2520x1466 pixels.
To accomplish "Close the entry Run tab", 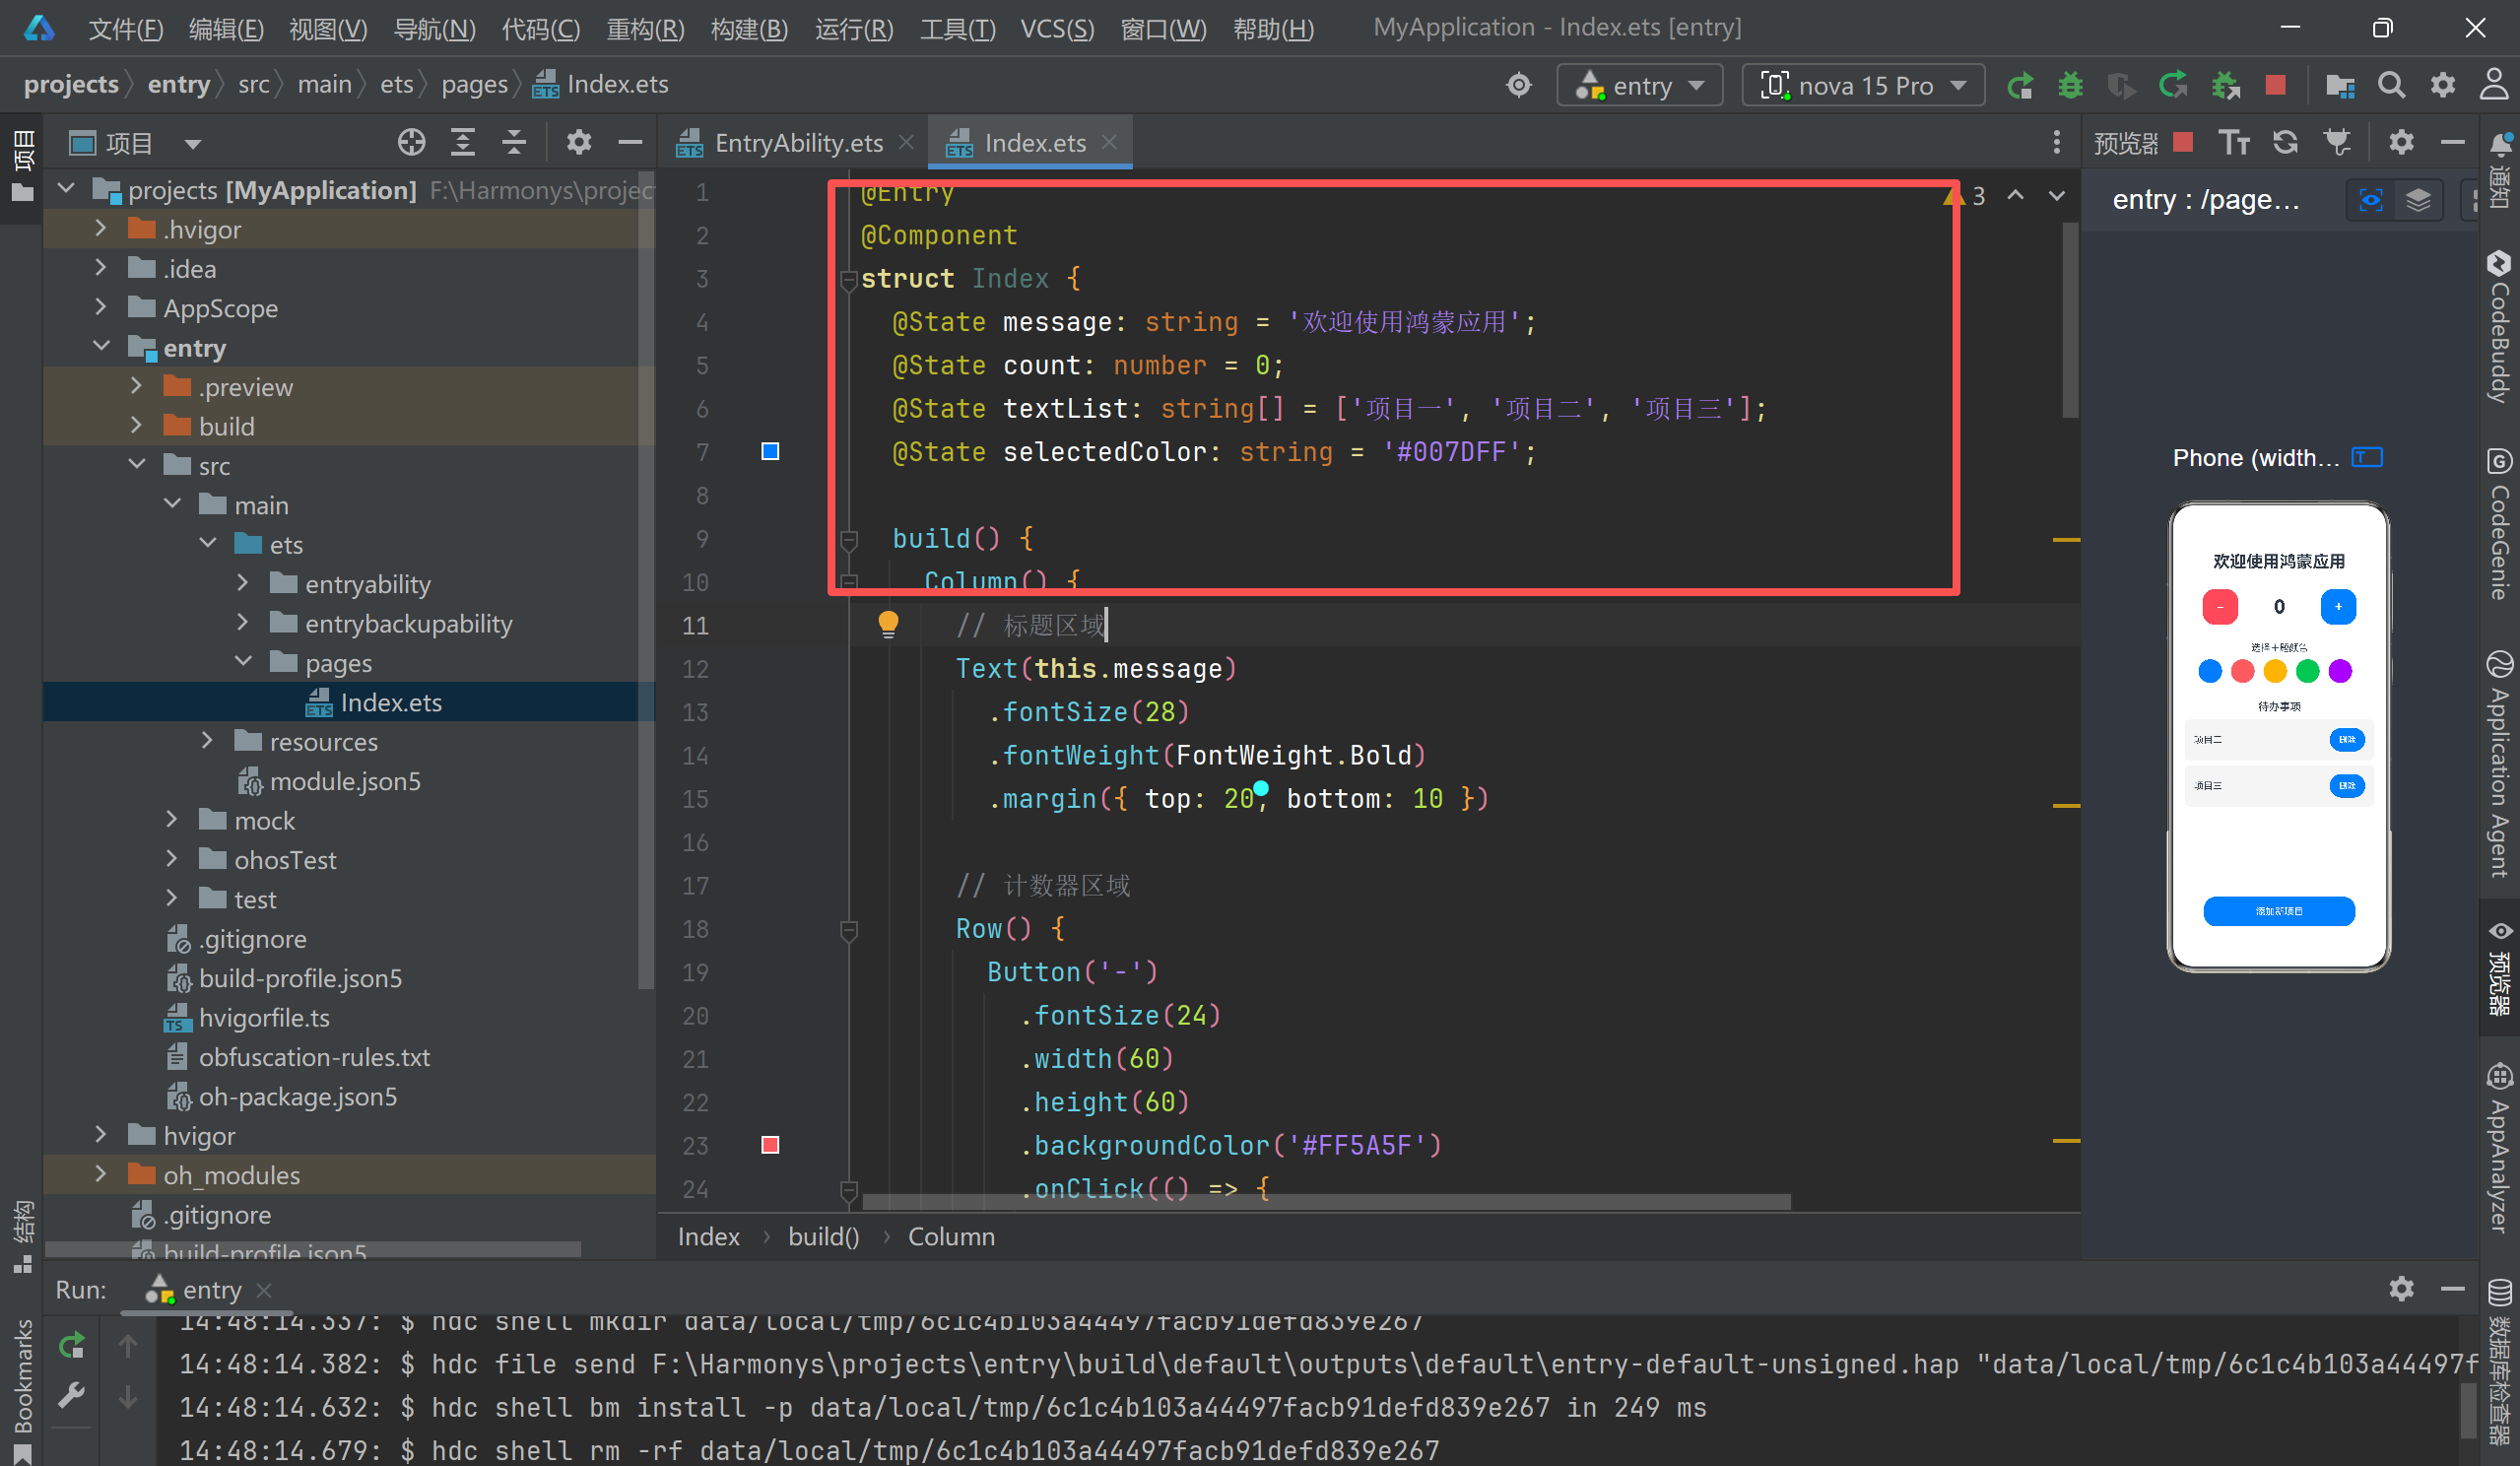I will (x=264, y=1290).
